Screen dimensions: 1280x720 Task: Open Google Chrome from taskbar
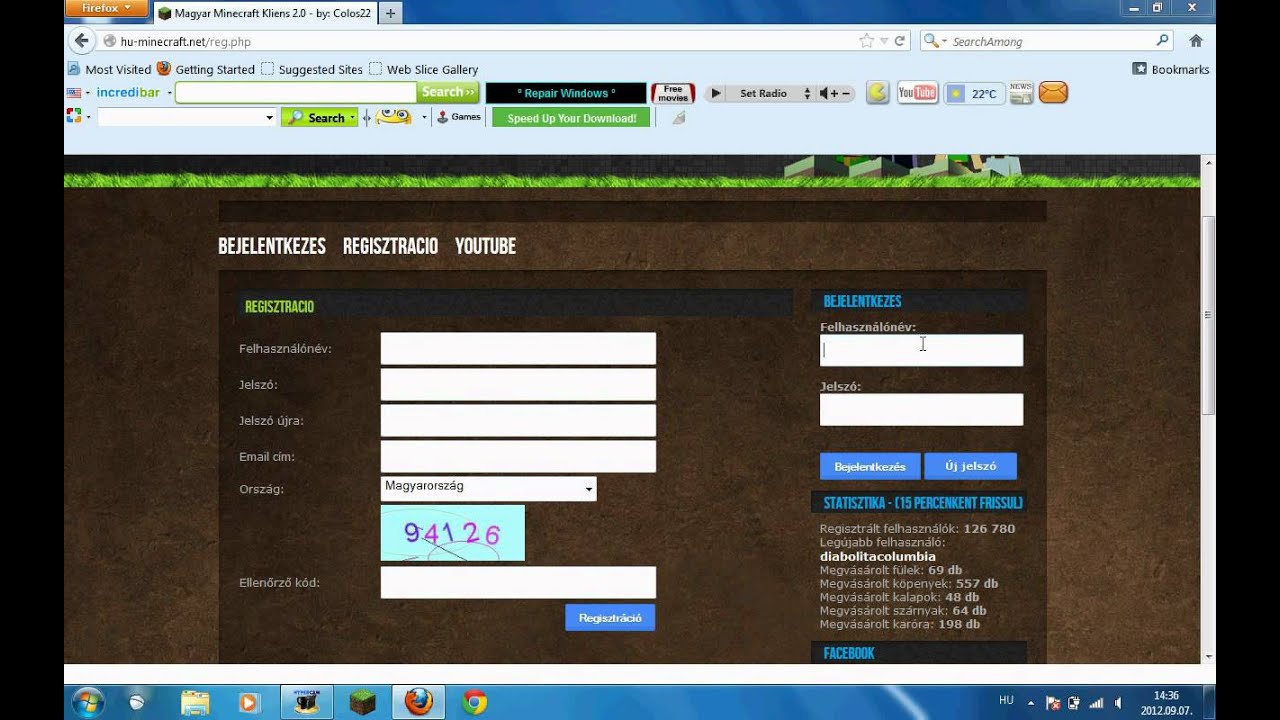(x=475, y=702)
